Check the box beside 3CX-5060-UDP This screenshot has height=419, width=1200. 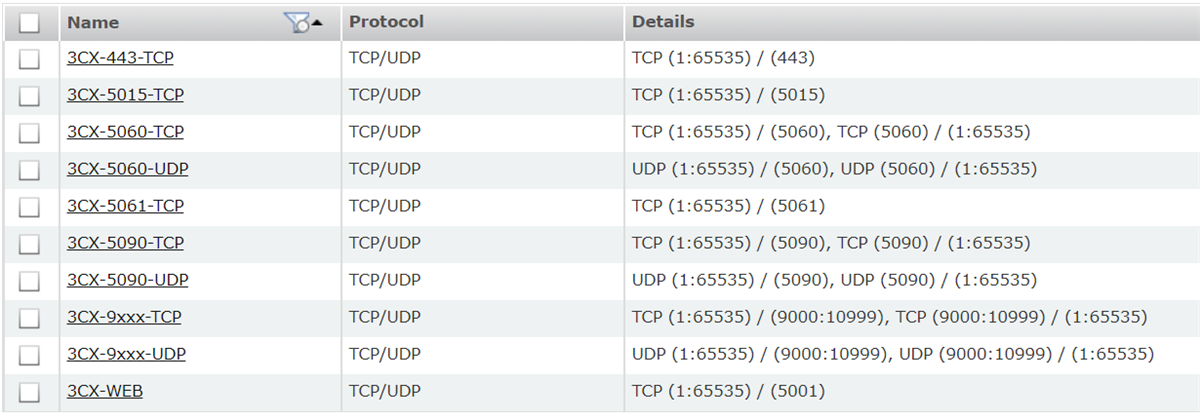29,170
